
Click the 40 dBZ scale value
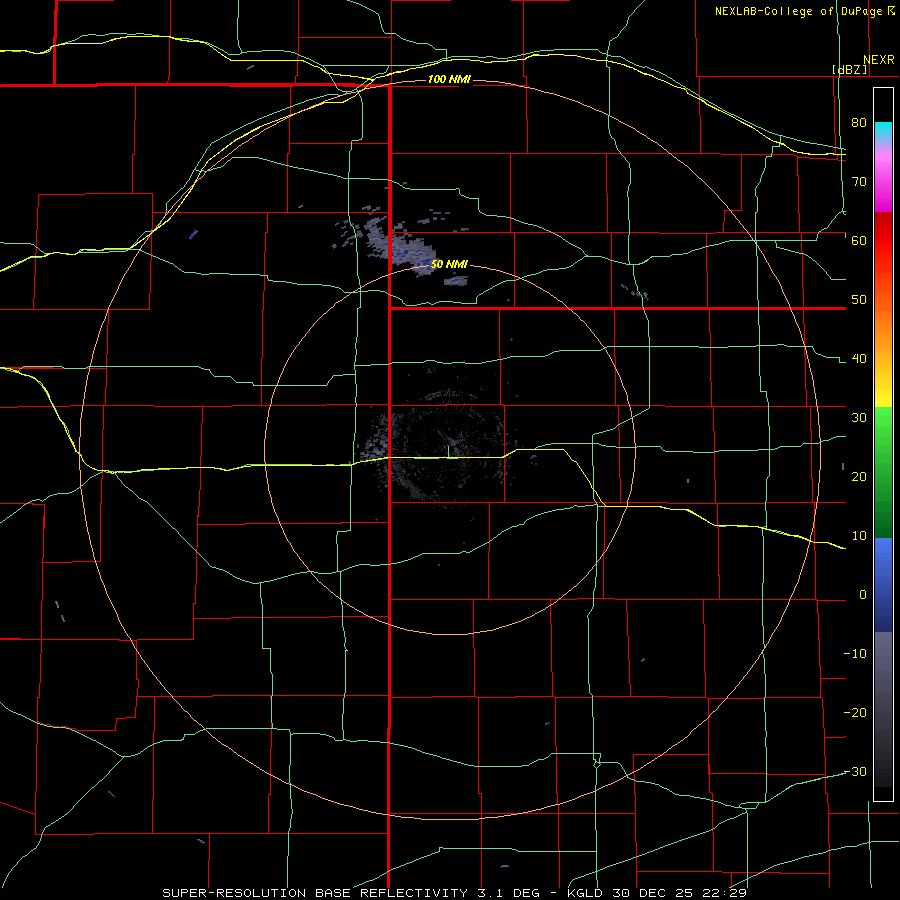pyautogui.click(x=859, y=359)
